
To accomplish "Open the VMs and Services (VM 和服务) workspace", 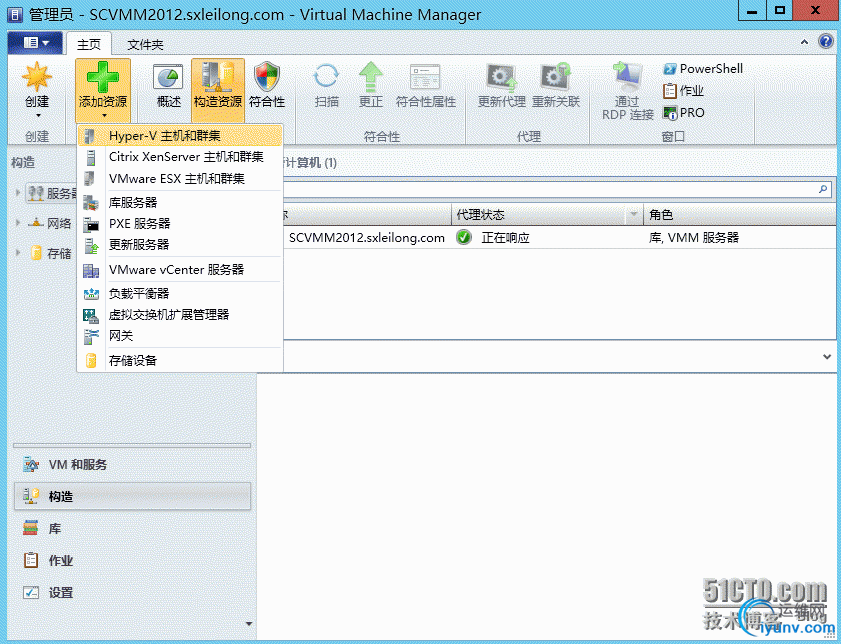I will tap(132, 464).
